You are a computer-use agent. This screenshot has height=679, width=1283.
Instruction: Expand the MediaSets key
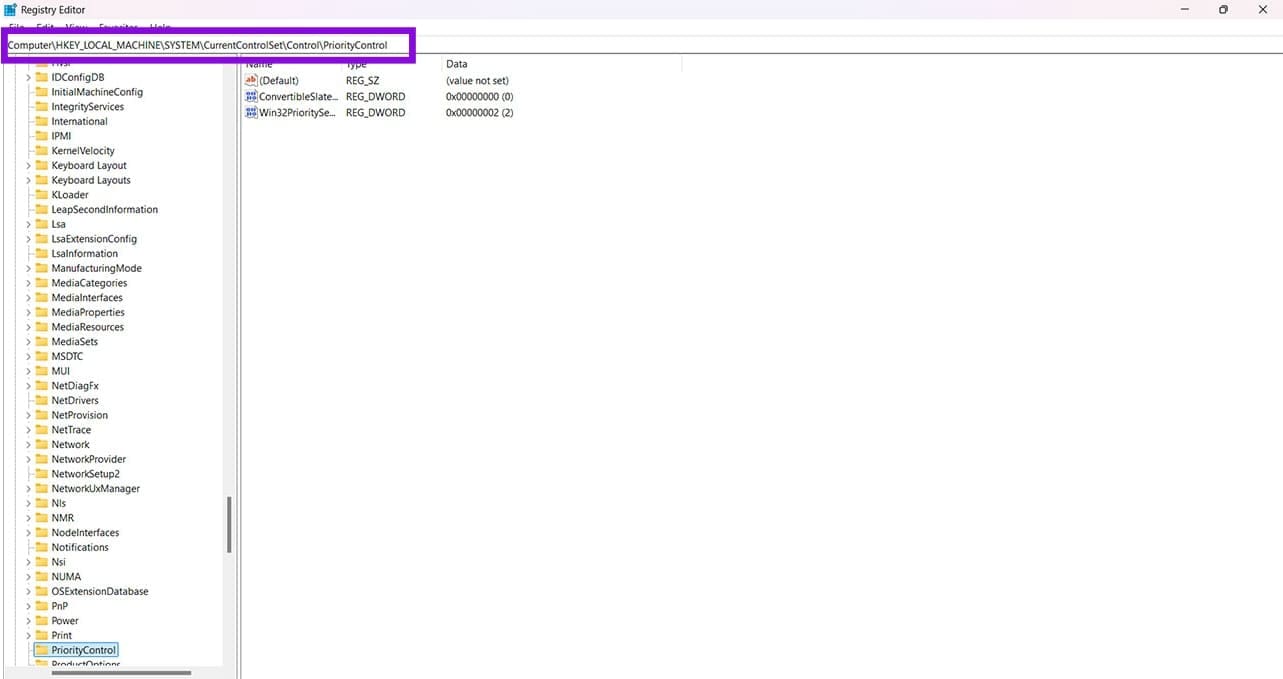(29, 342)
